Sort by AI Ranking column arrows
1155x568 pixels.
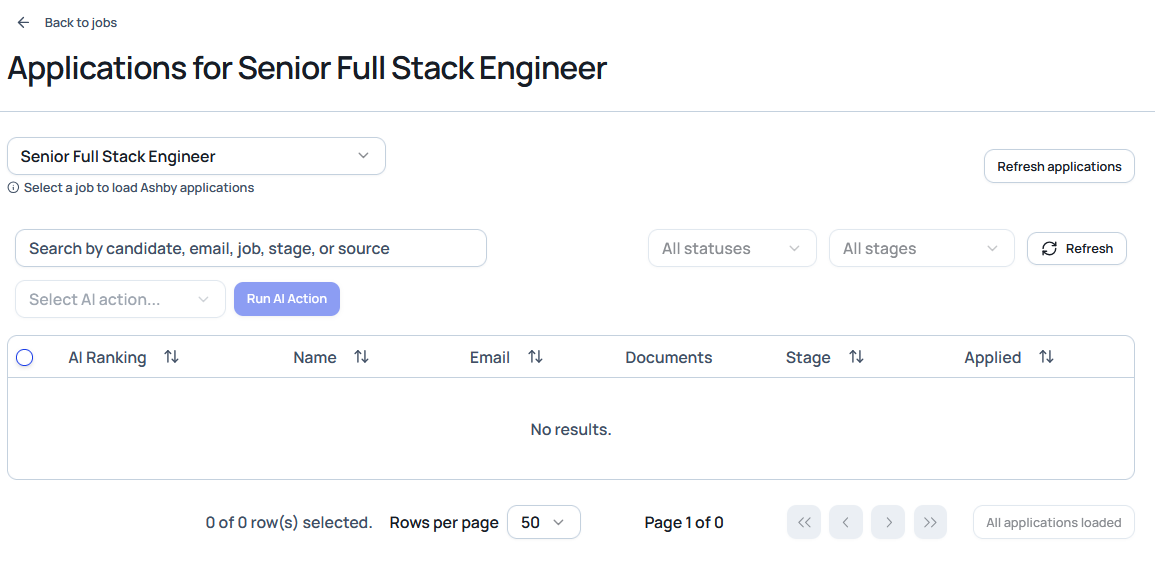[171, 357]
